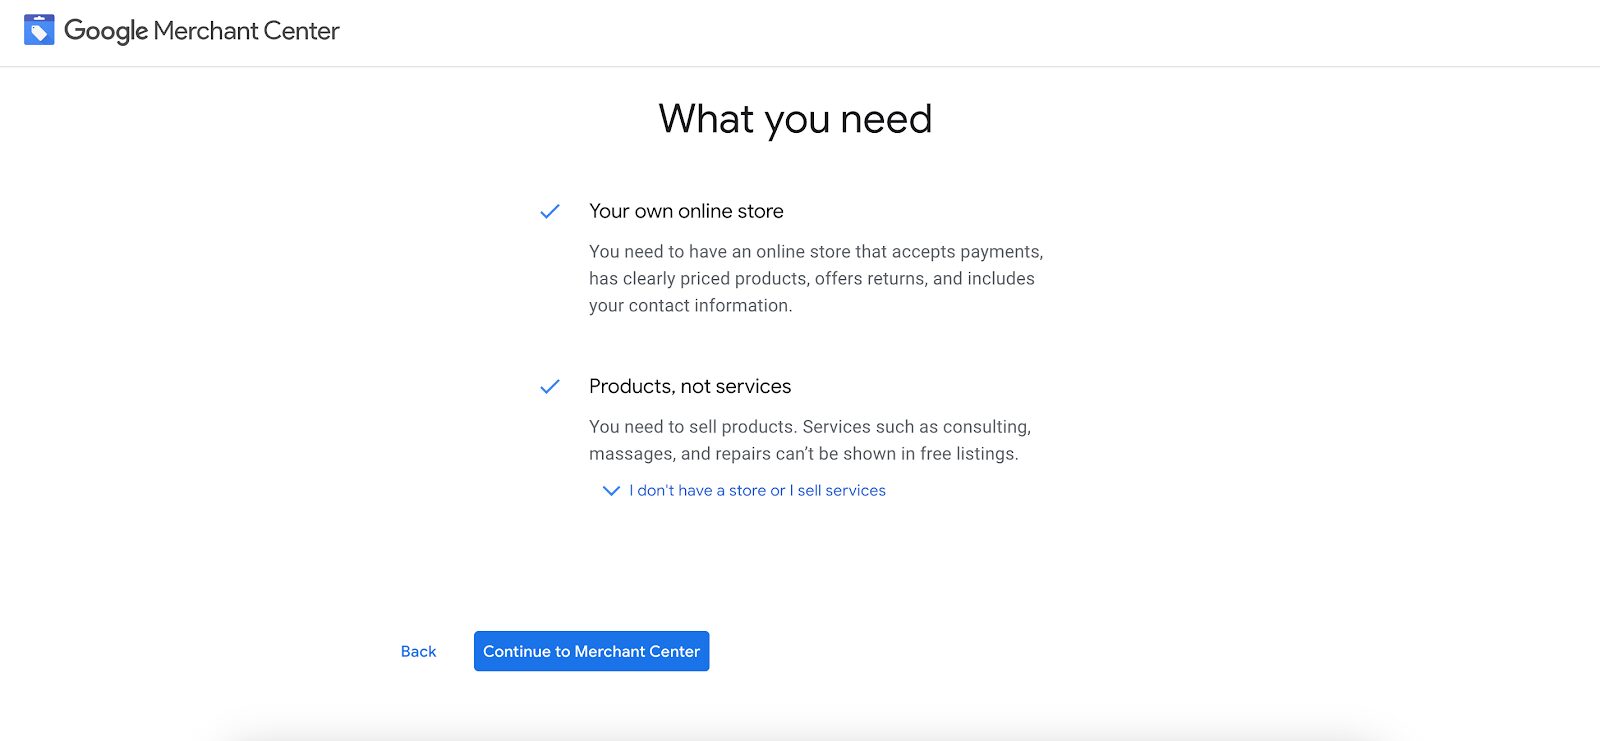Click the word consulting in the products description
Image resolution: width=1600 pixels, height=741 pixels.
(x=985, y=427)
